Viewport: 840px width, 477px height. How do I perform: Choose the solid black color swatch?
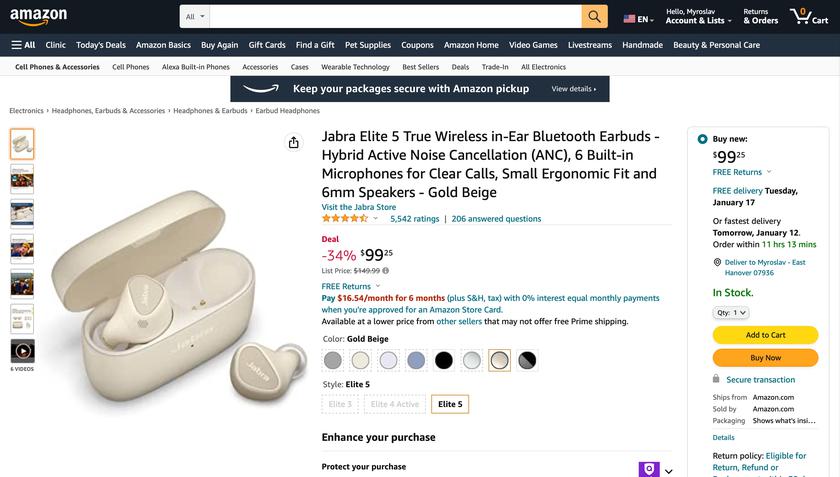coord(444,360)
